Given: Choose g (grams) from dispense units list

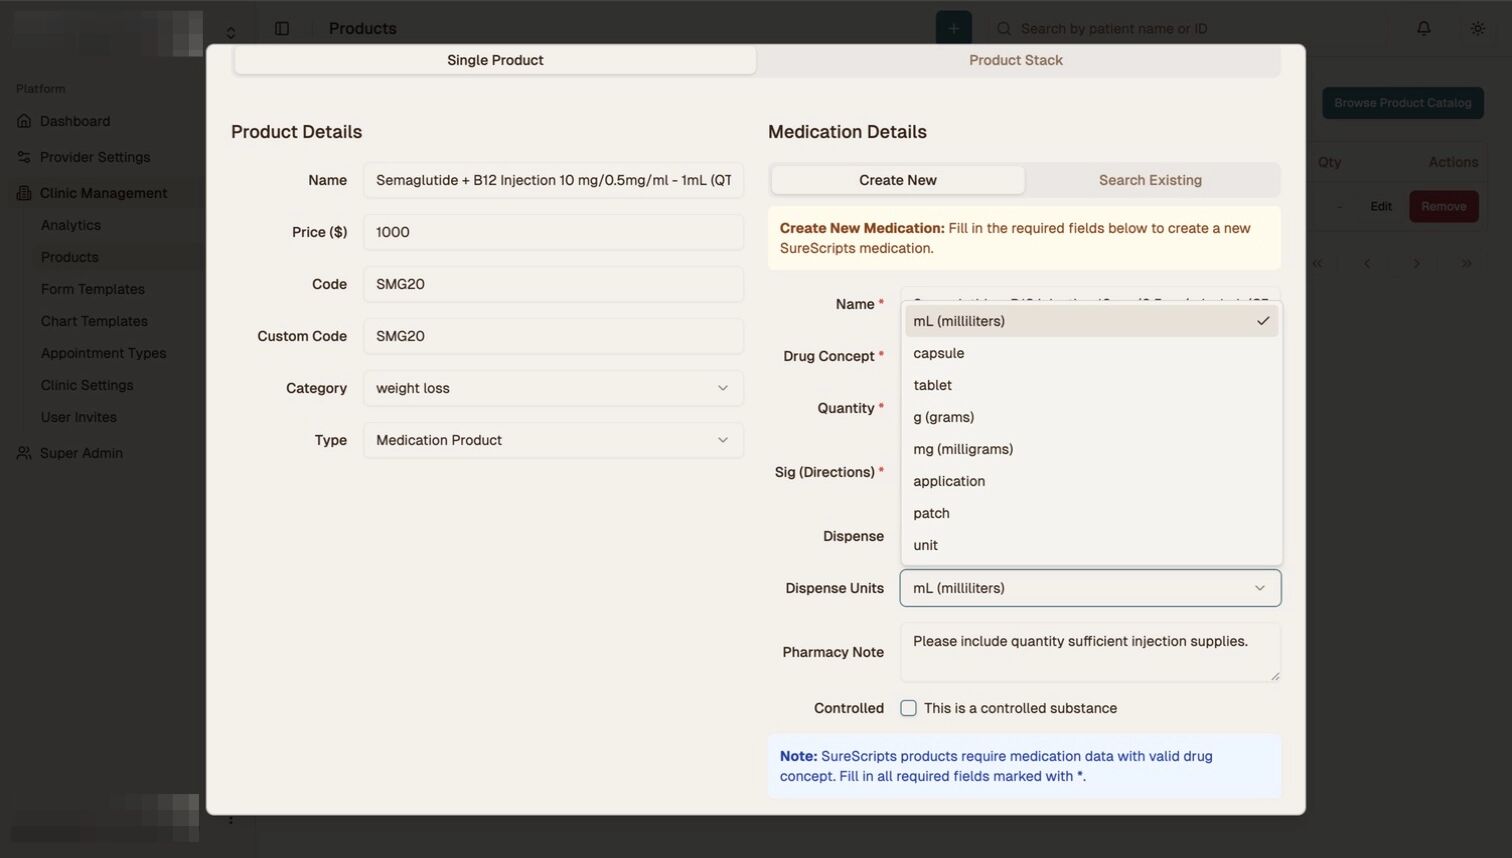Looking at the screenshot, I should tap(1091, 417).
